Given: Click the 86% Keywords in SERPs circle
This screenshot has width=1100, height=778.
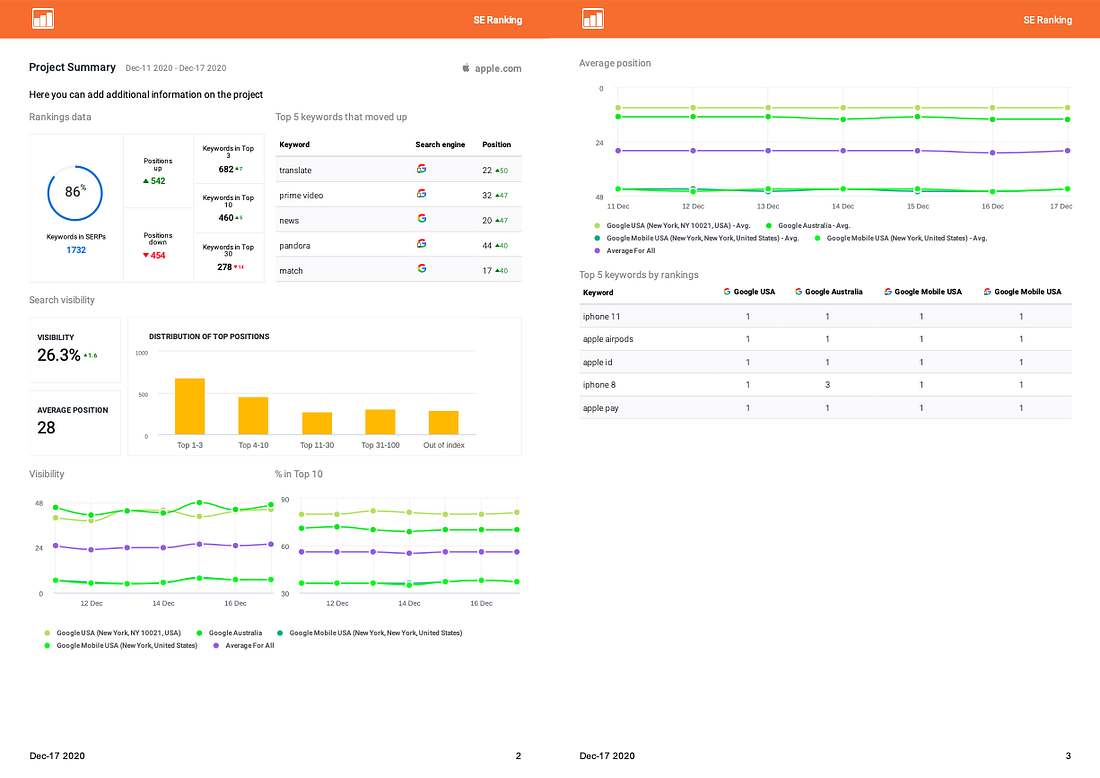Looking at the screenshot, I should pos(75,193).
